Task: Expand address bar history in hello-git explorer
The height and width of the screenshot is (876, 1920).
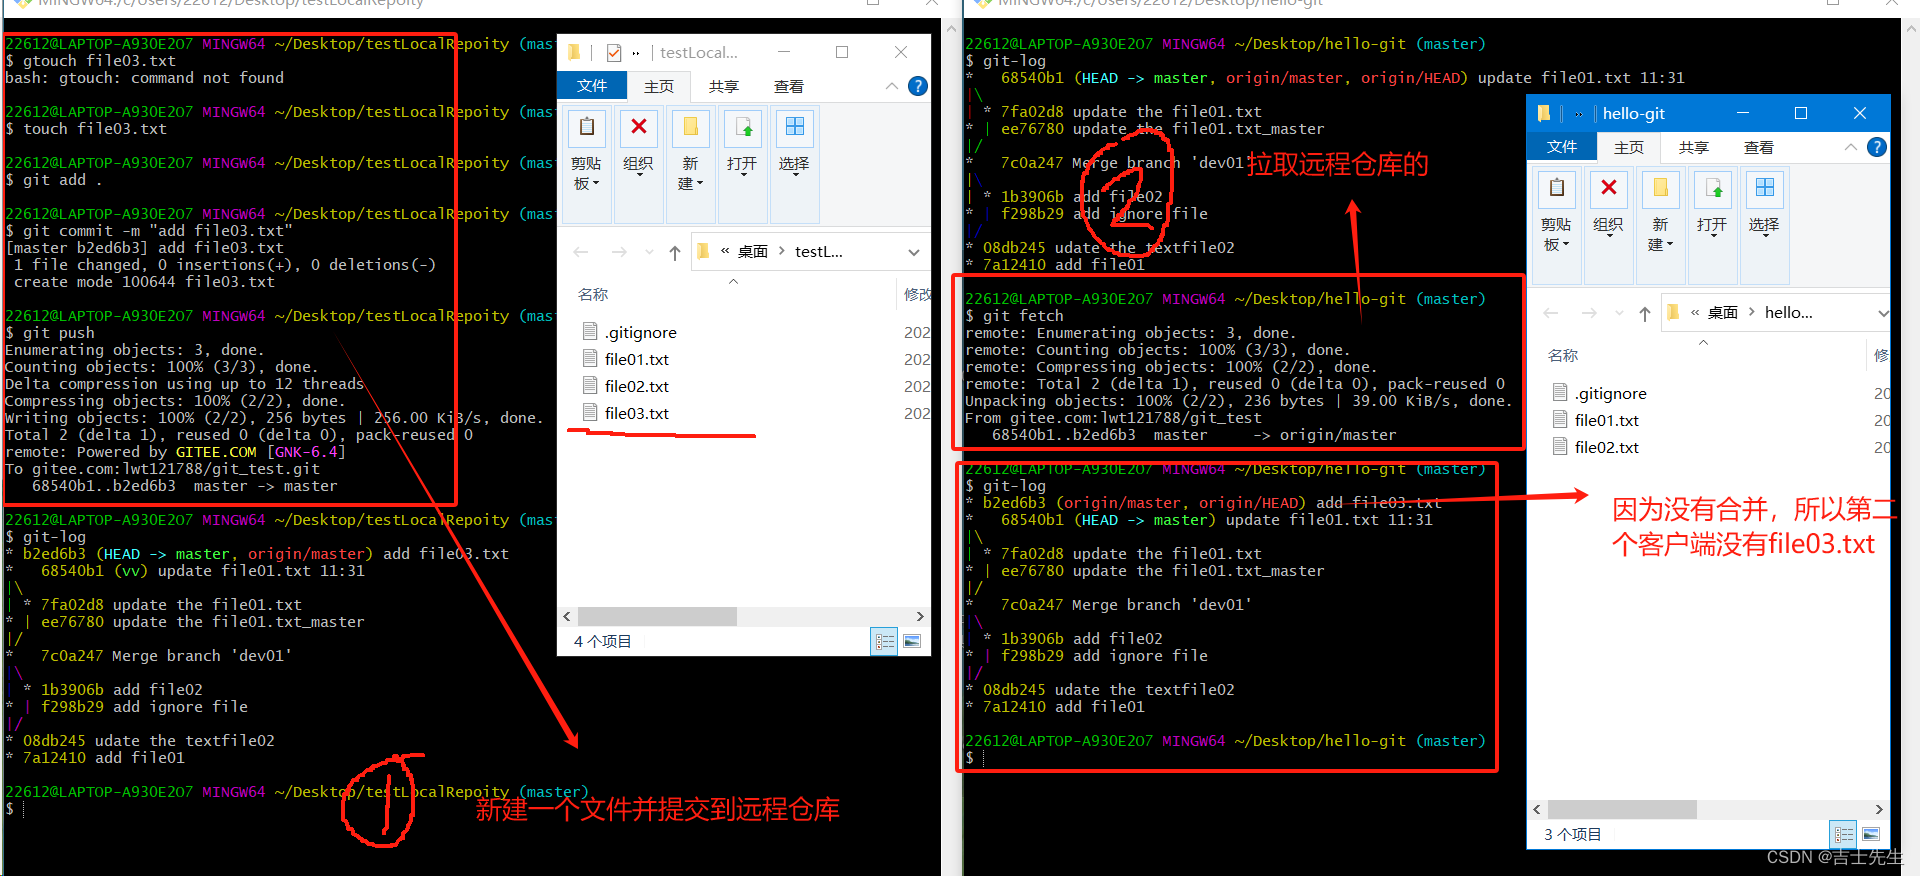Action: click(1883, 313)
